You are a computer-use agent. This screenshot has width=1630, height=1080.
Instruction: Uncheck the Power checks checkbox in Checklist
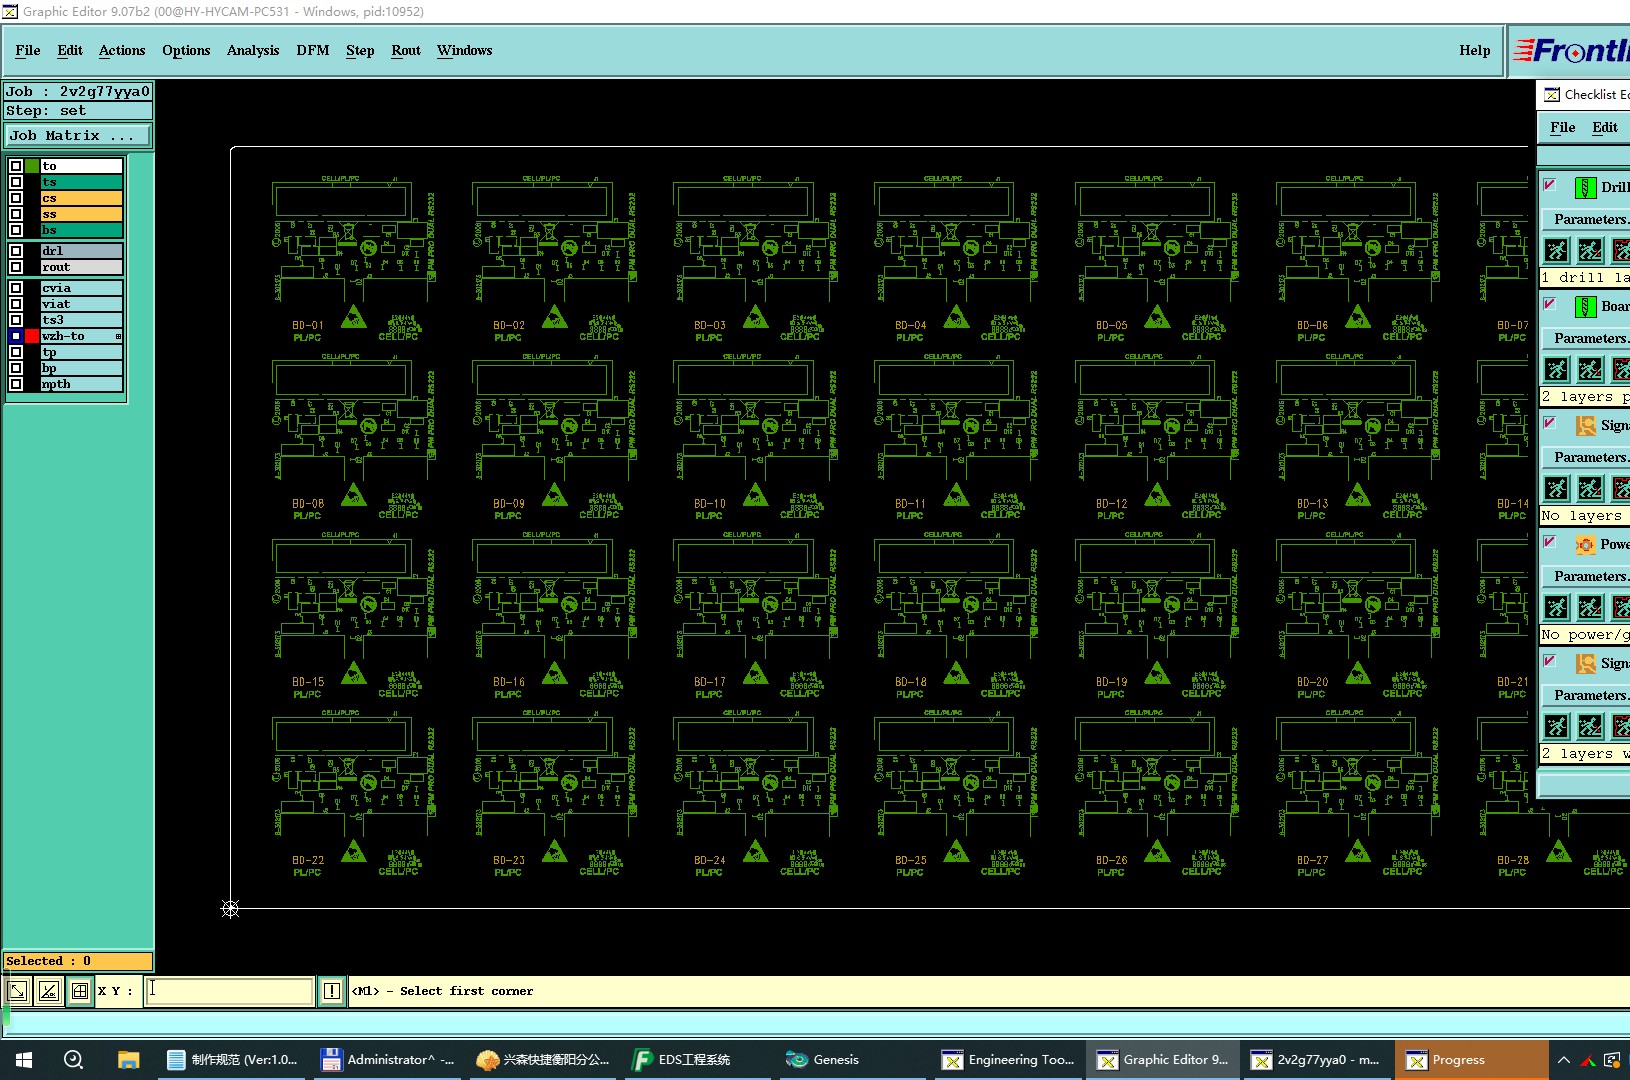(x=1550, y=542)
